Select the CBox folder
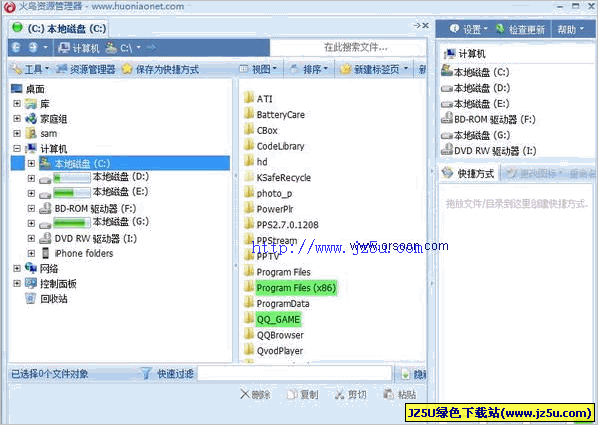Viewport: 598px width, 425px height. click(267, 130)
